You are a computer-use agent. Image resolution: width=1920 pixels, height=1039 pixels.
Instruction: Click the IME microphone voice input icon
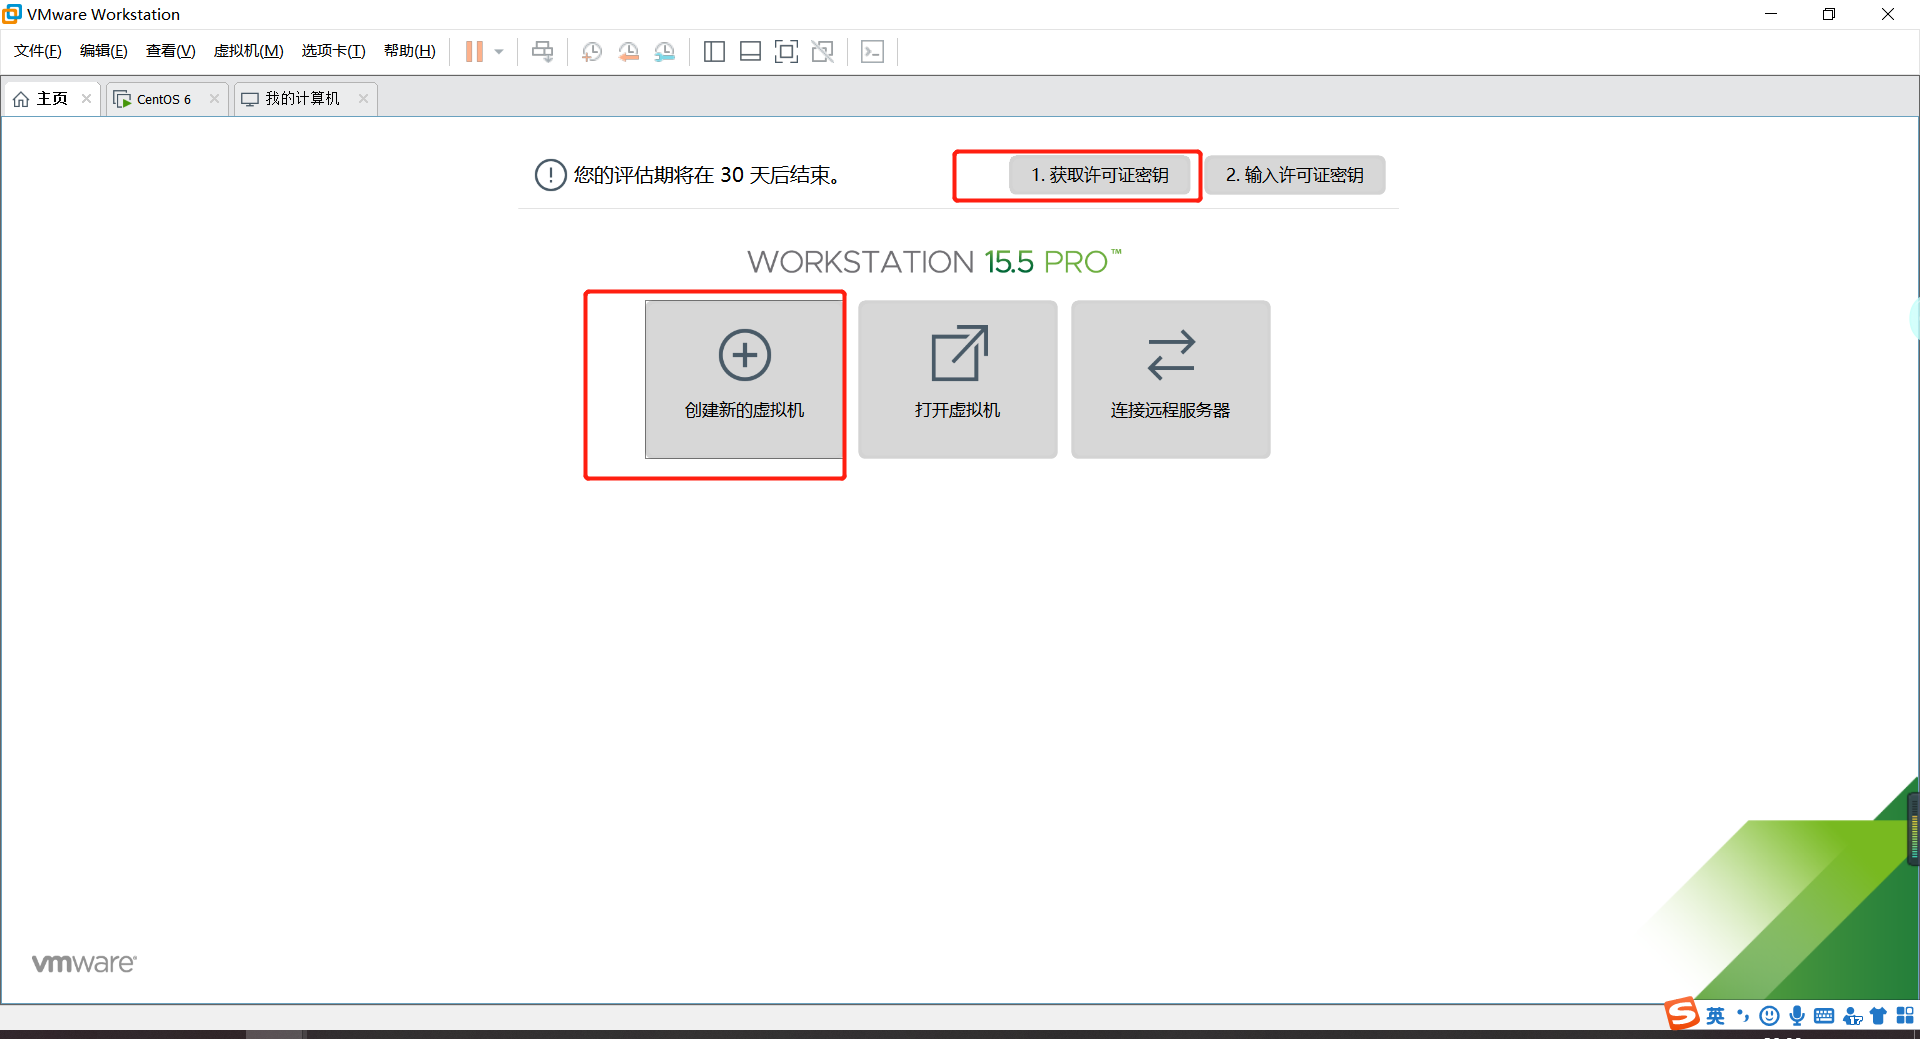[x=1797, y=1016]
